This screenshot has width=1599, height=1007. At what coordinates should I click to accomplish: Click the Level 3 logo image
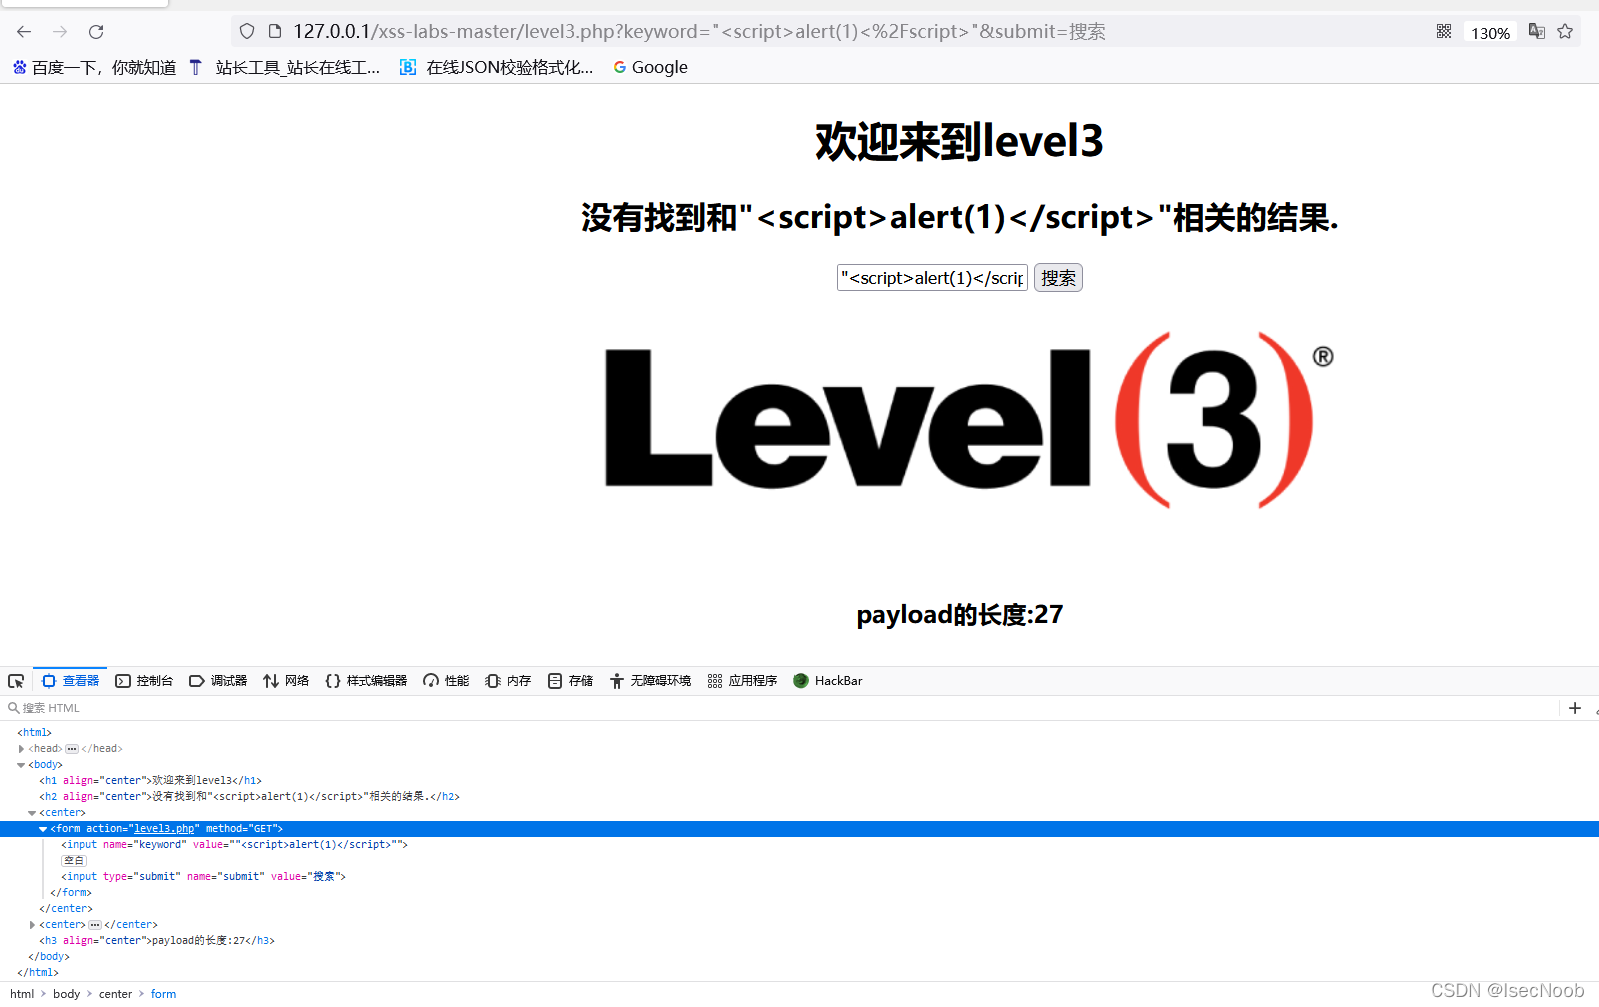coord(968,420)
